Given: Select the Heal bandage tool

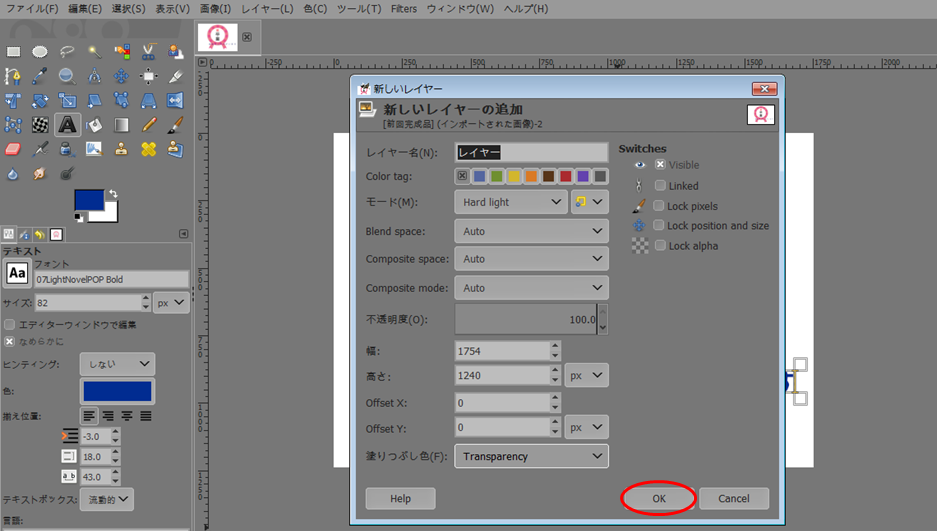Looking at the screenshot, I should [x=149, y=149].
